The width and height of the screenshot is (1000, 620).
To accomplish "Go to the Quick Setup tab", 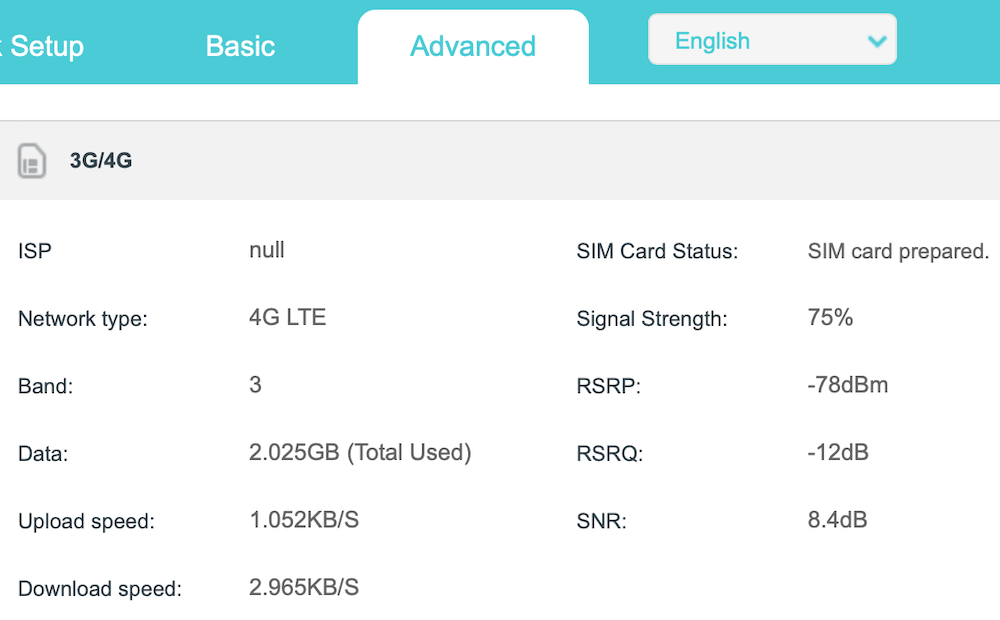I will pyautogui.click(x=42, y=46).
